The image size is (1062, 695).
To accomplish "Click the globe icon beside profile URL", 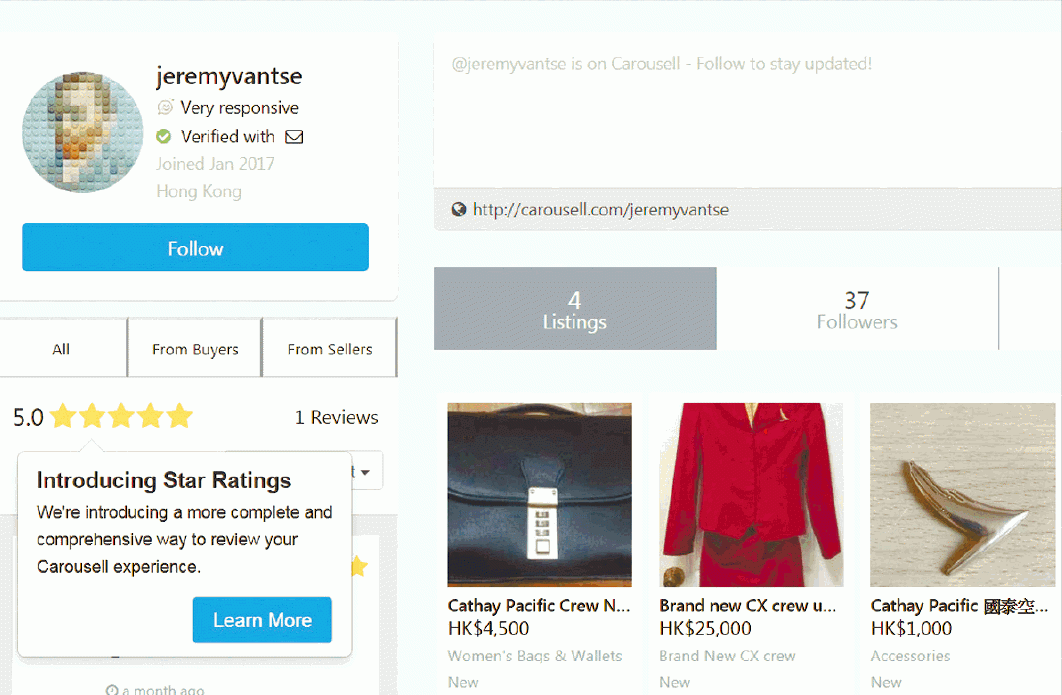I will (459, 209).
